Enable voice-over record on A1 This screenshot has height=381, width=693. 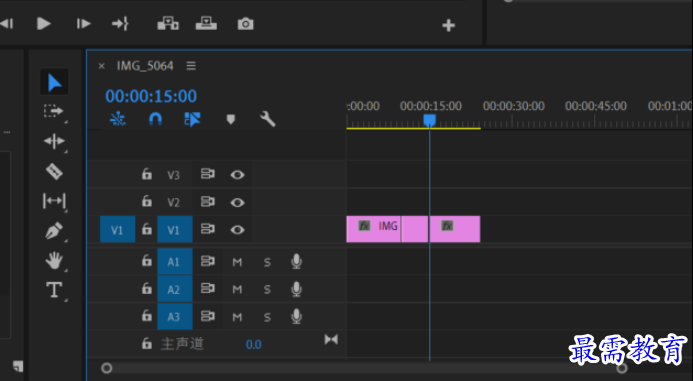tap(296, 262)
